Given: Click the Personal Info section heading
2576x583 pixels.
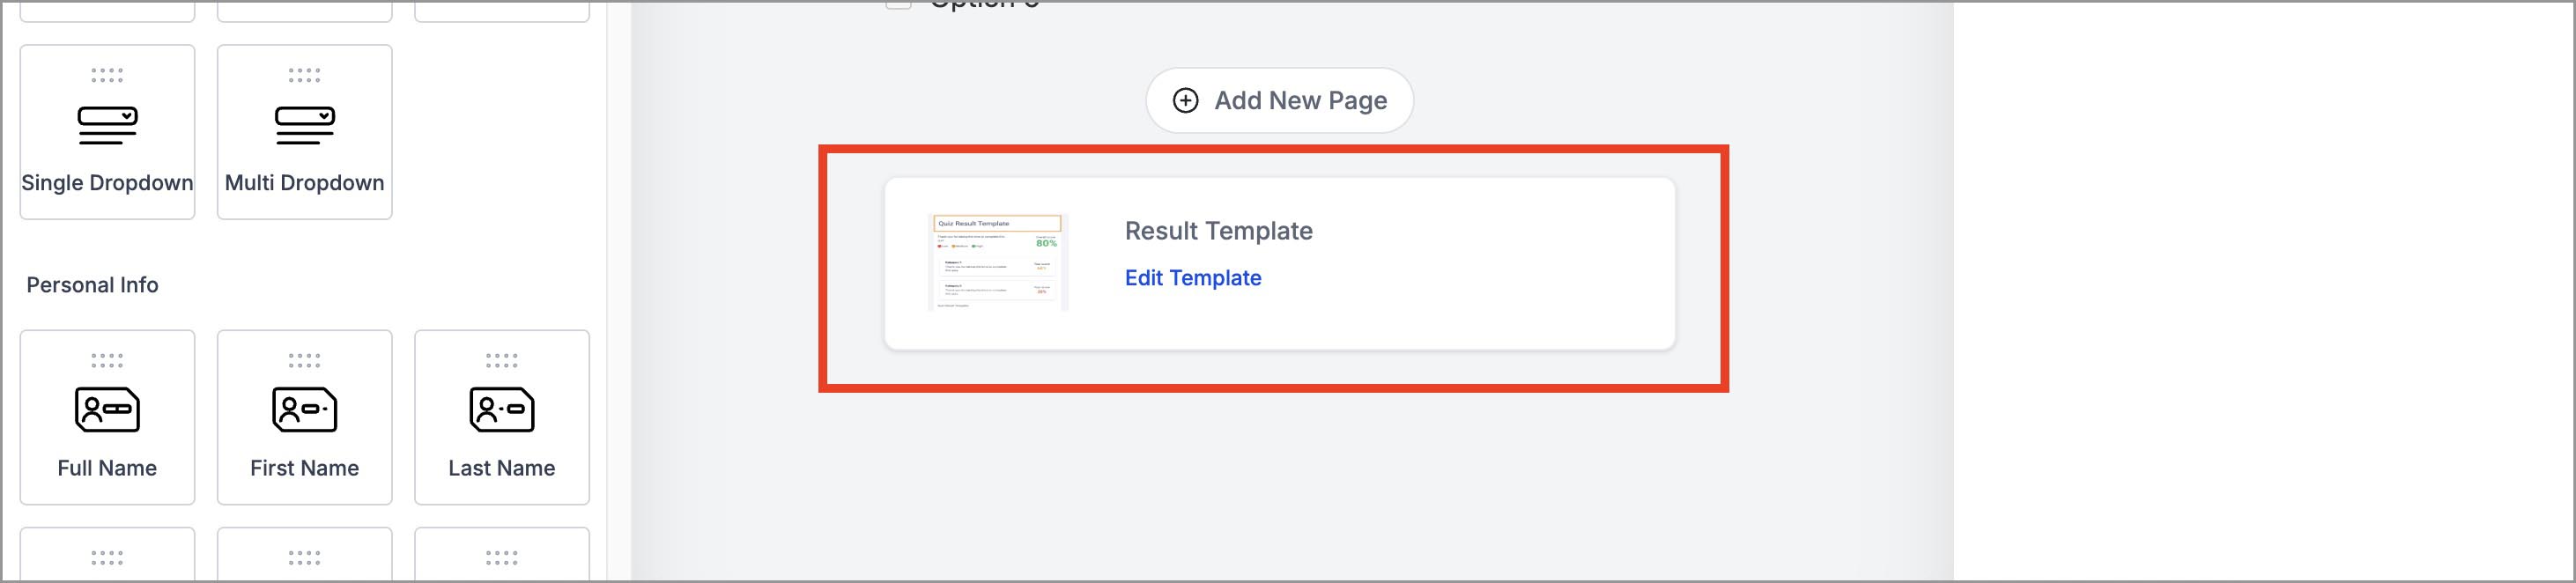Looking at the screenshot, I should [92, 285].
